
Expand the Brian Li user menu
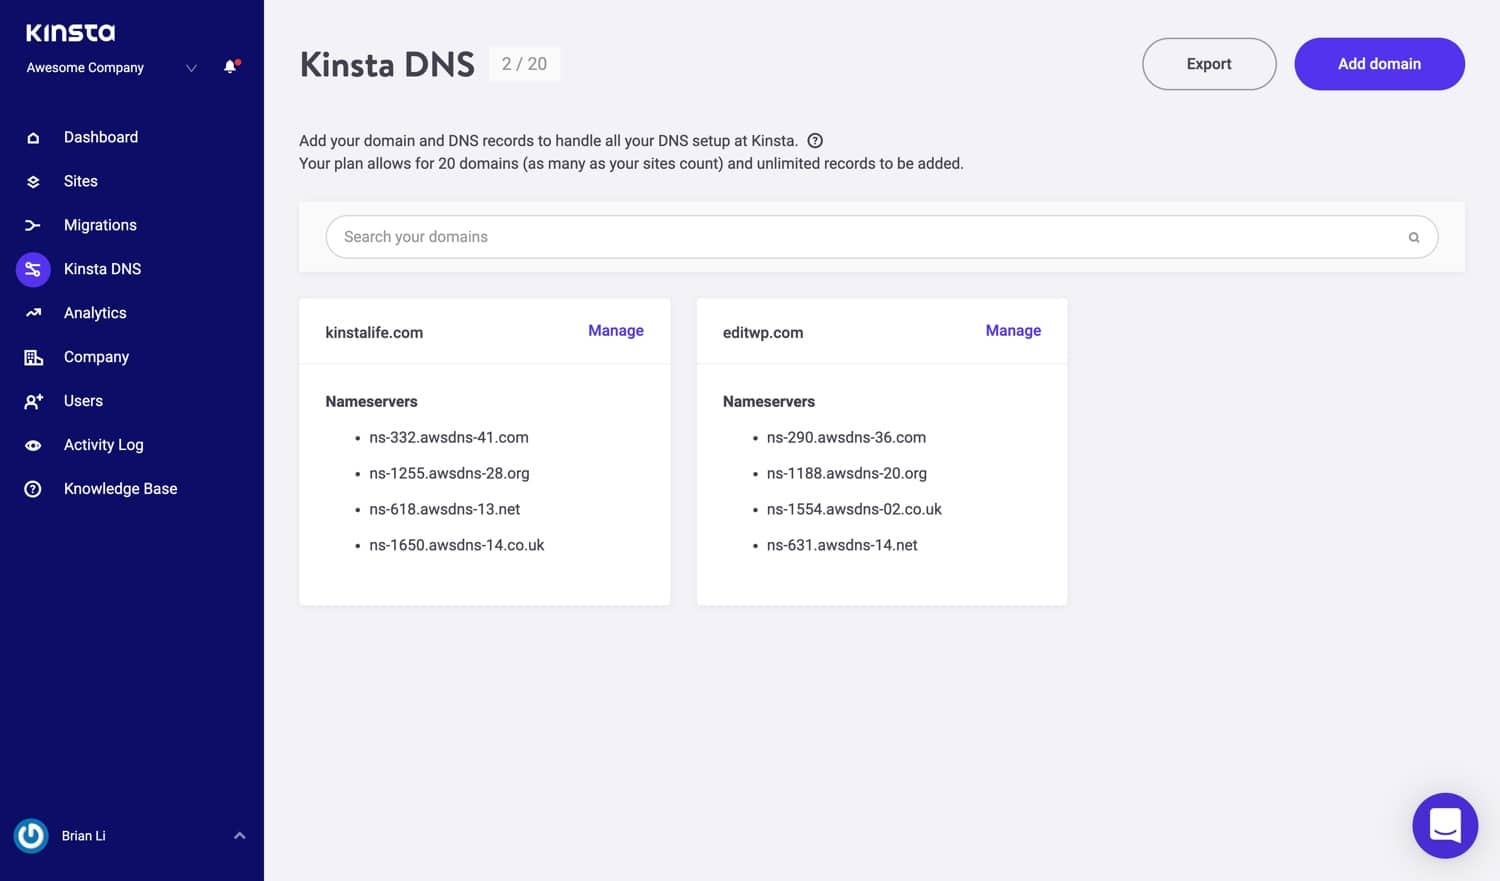pos(239,836)
